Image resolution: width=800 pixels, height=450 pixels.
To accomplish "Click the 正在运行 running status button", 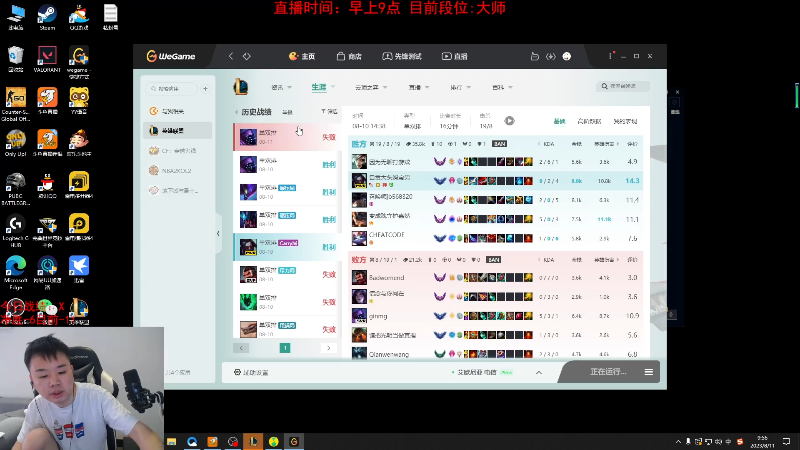I will 608,372.
